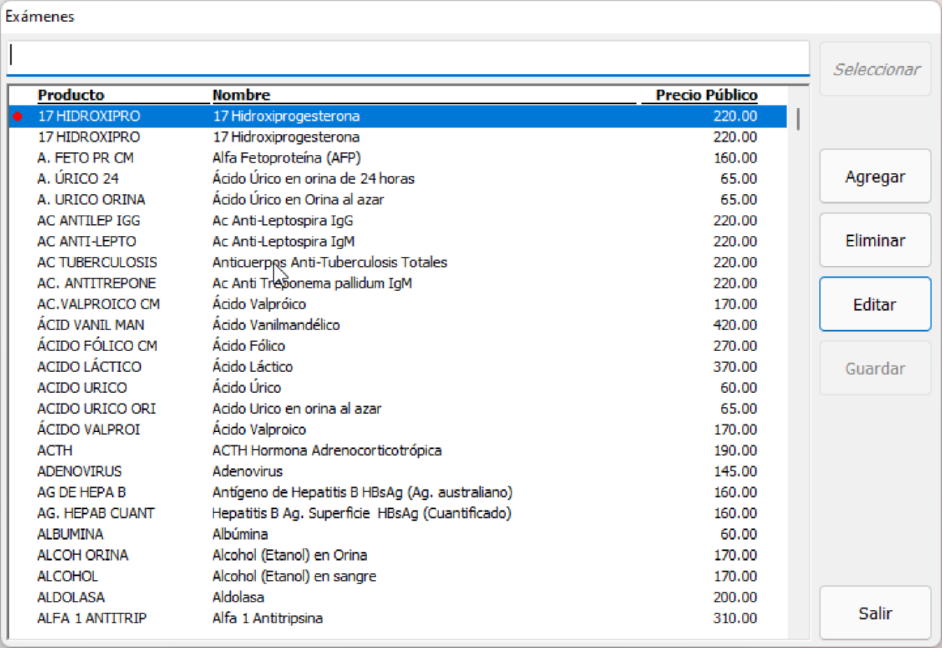
Task: Sort by the Producto column header
Action: (x=71, y=95)
